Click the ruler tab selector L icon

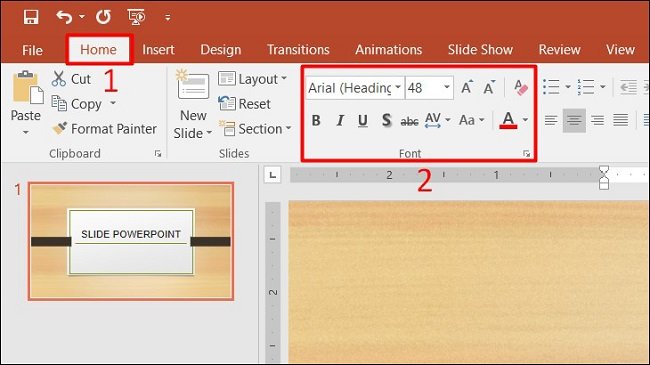[272, 175]
